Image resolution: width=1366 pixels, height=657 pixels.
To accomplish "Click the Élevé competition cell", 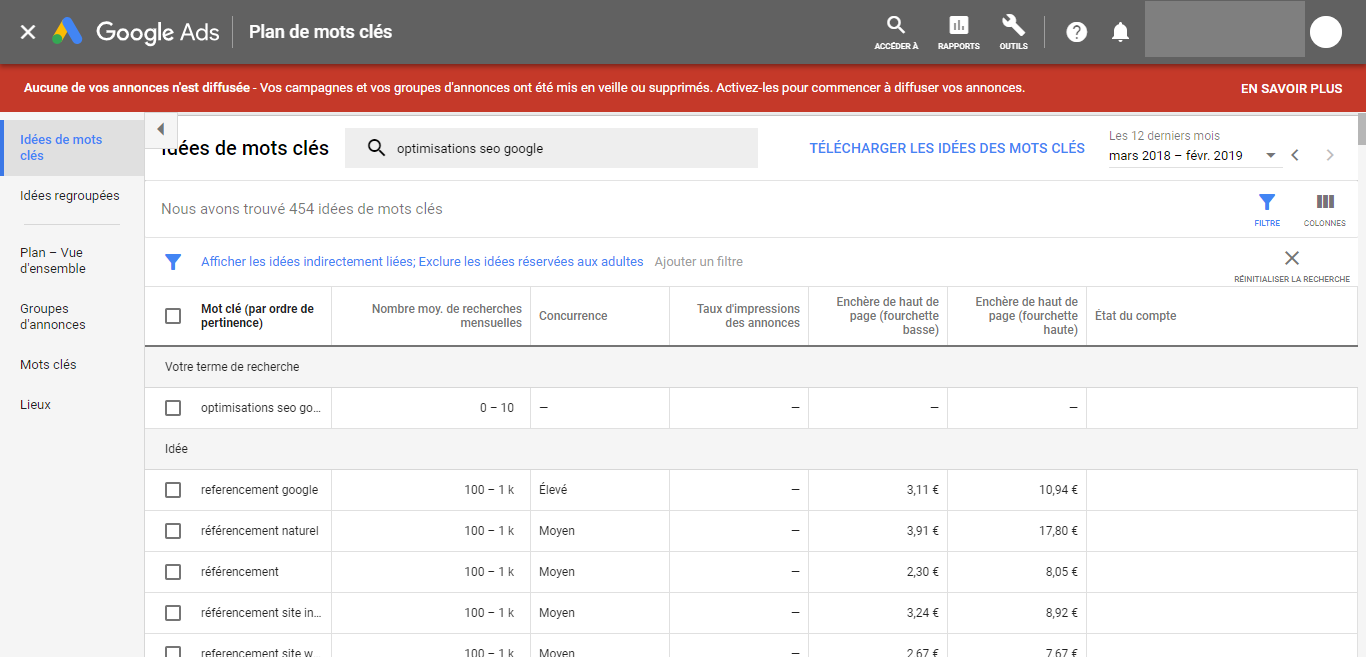I will point(553,490).
